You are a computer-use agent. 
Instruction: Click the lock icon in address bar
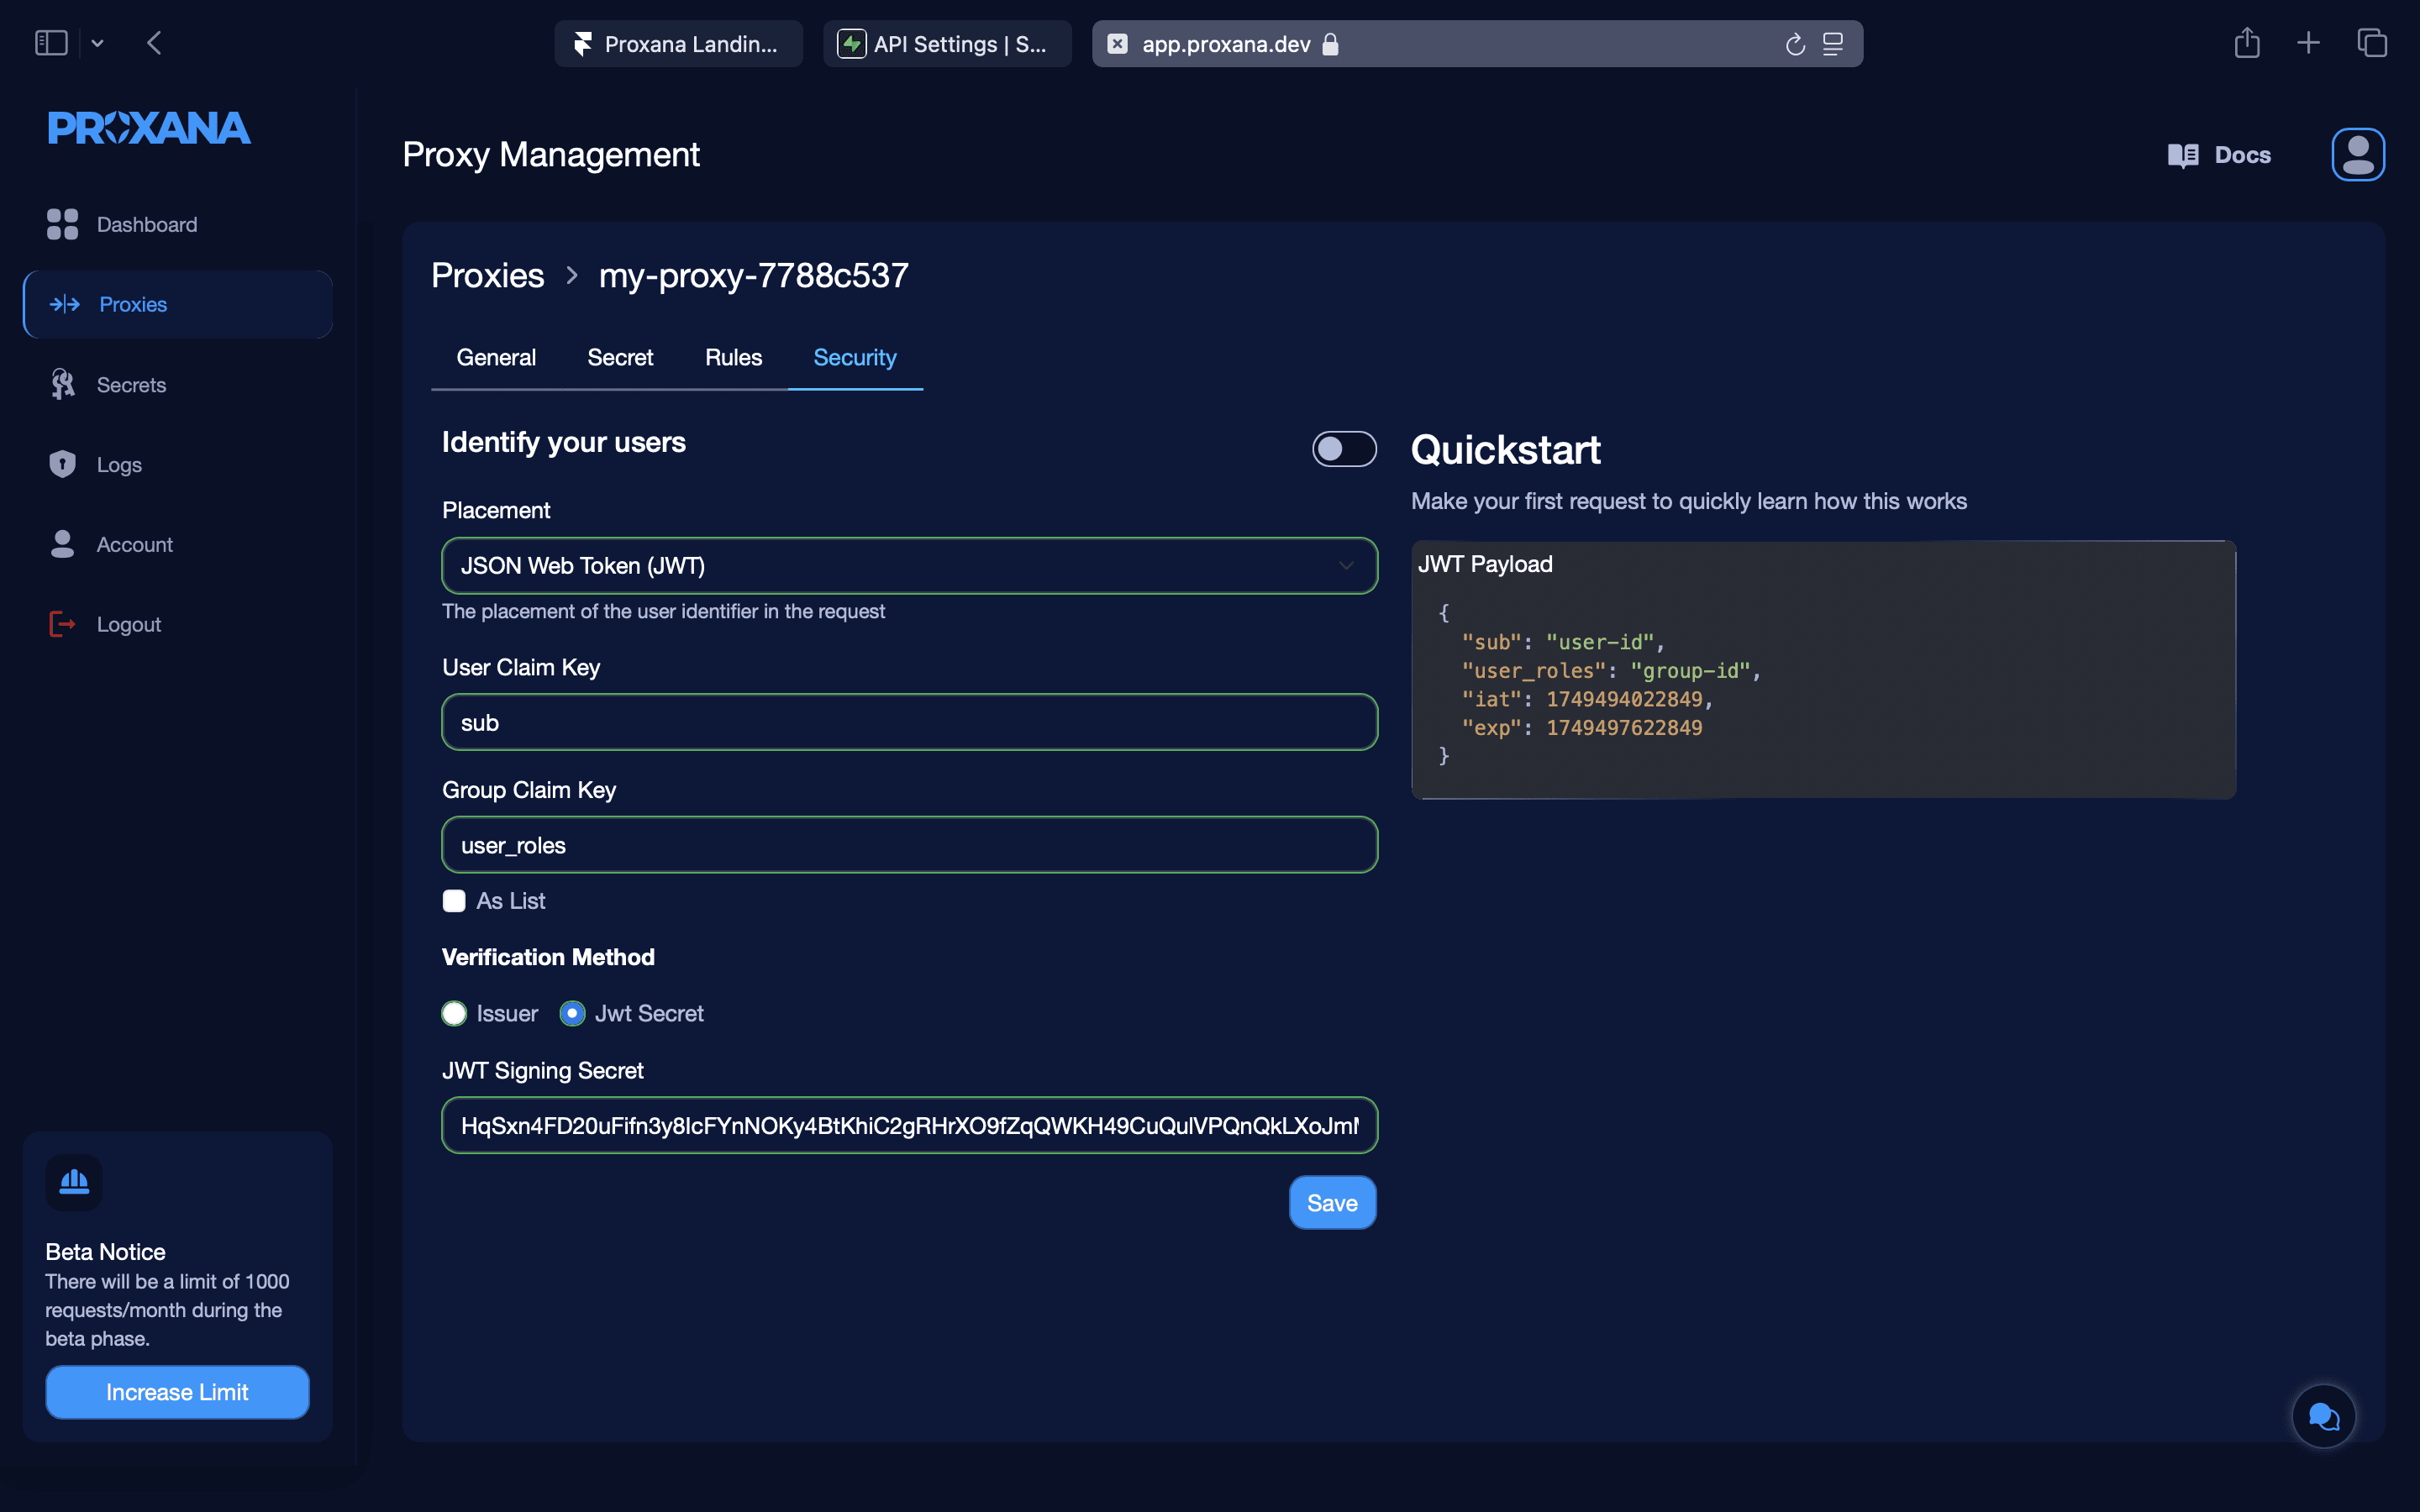coord(1330,44)
